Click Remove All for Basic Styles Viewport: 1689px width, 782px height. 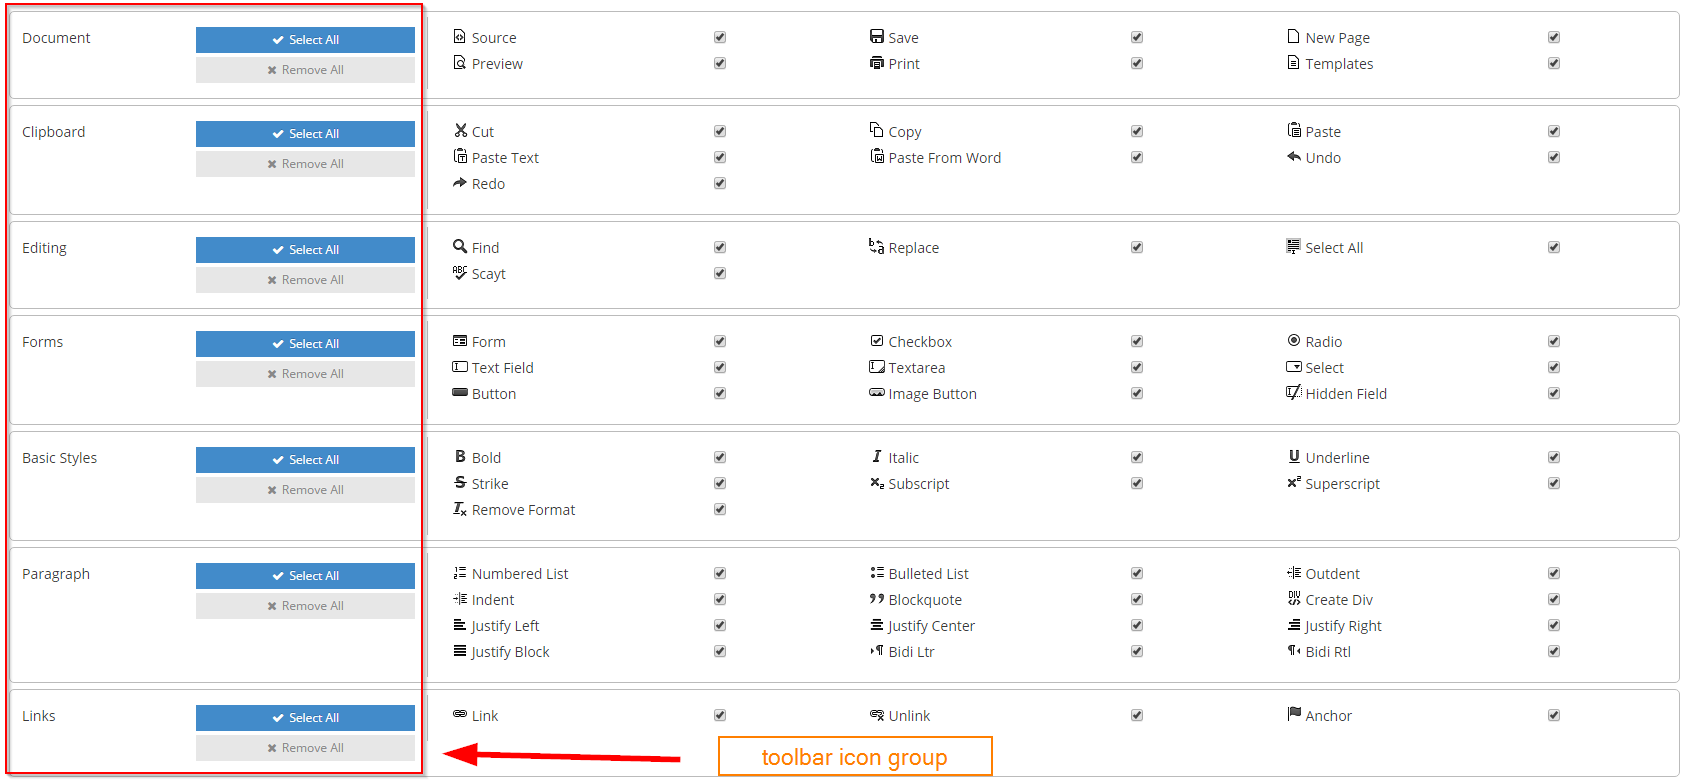pos(305,489)
